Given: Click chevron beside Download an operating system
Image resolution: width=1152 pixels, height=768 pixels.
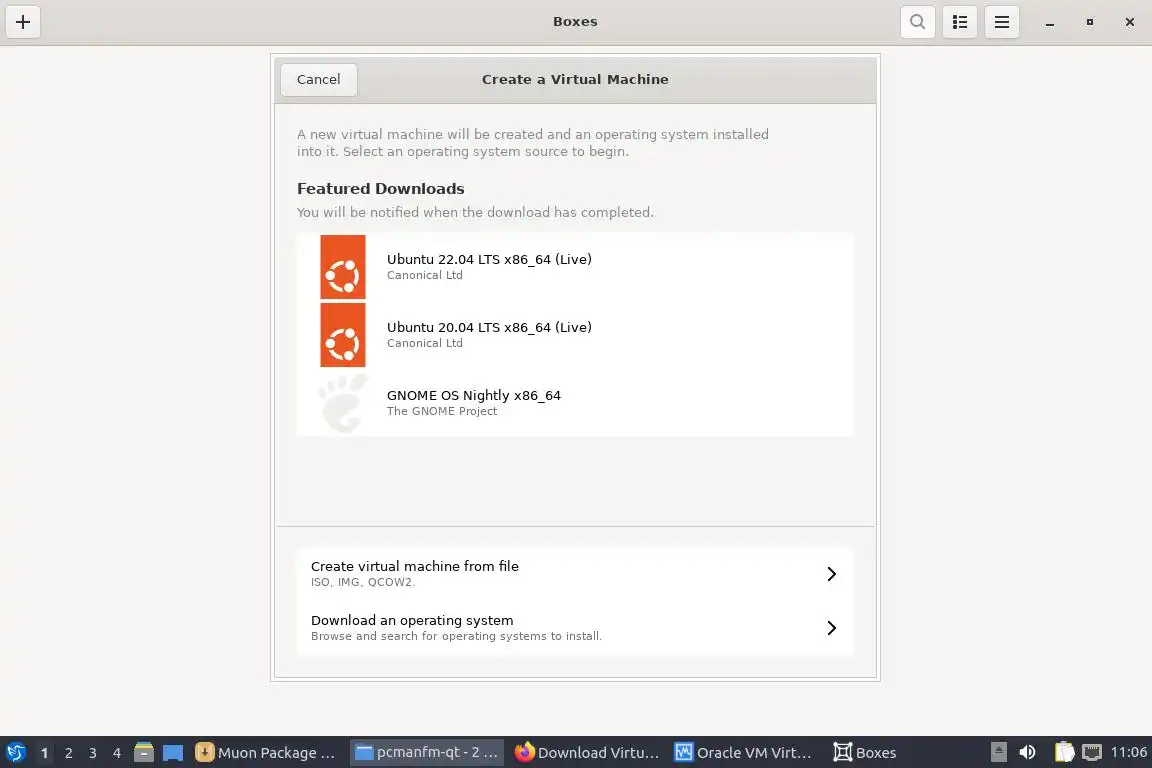Looking at the screenshot, I should tap(832, 628).
